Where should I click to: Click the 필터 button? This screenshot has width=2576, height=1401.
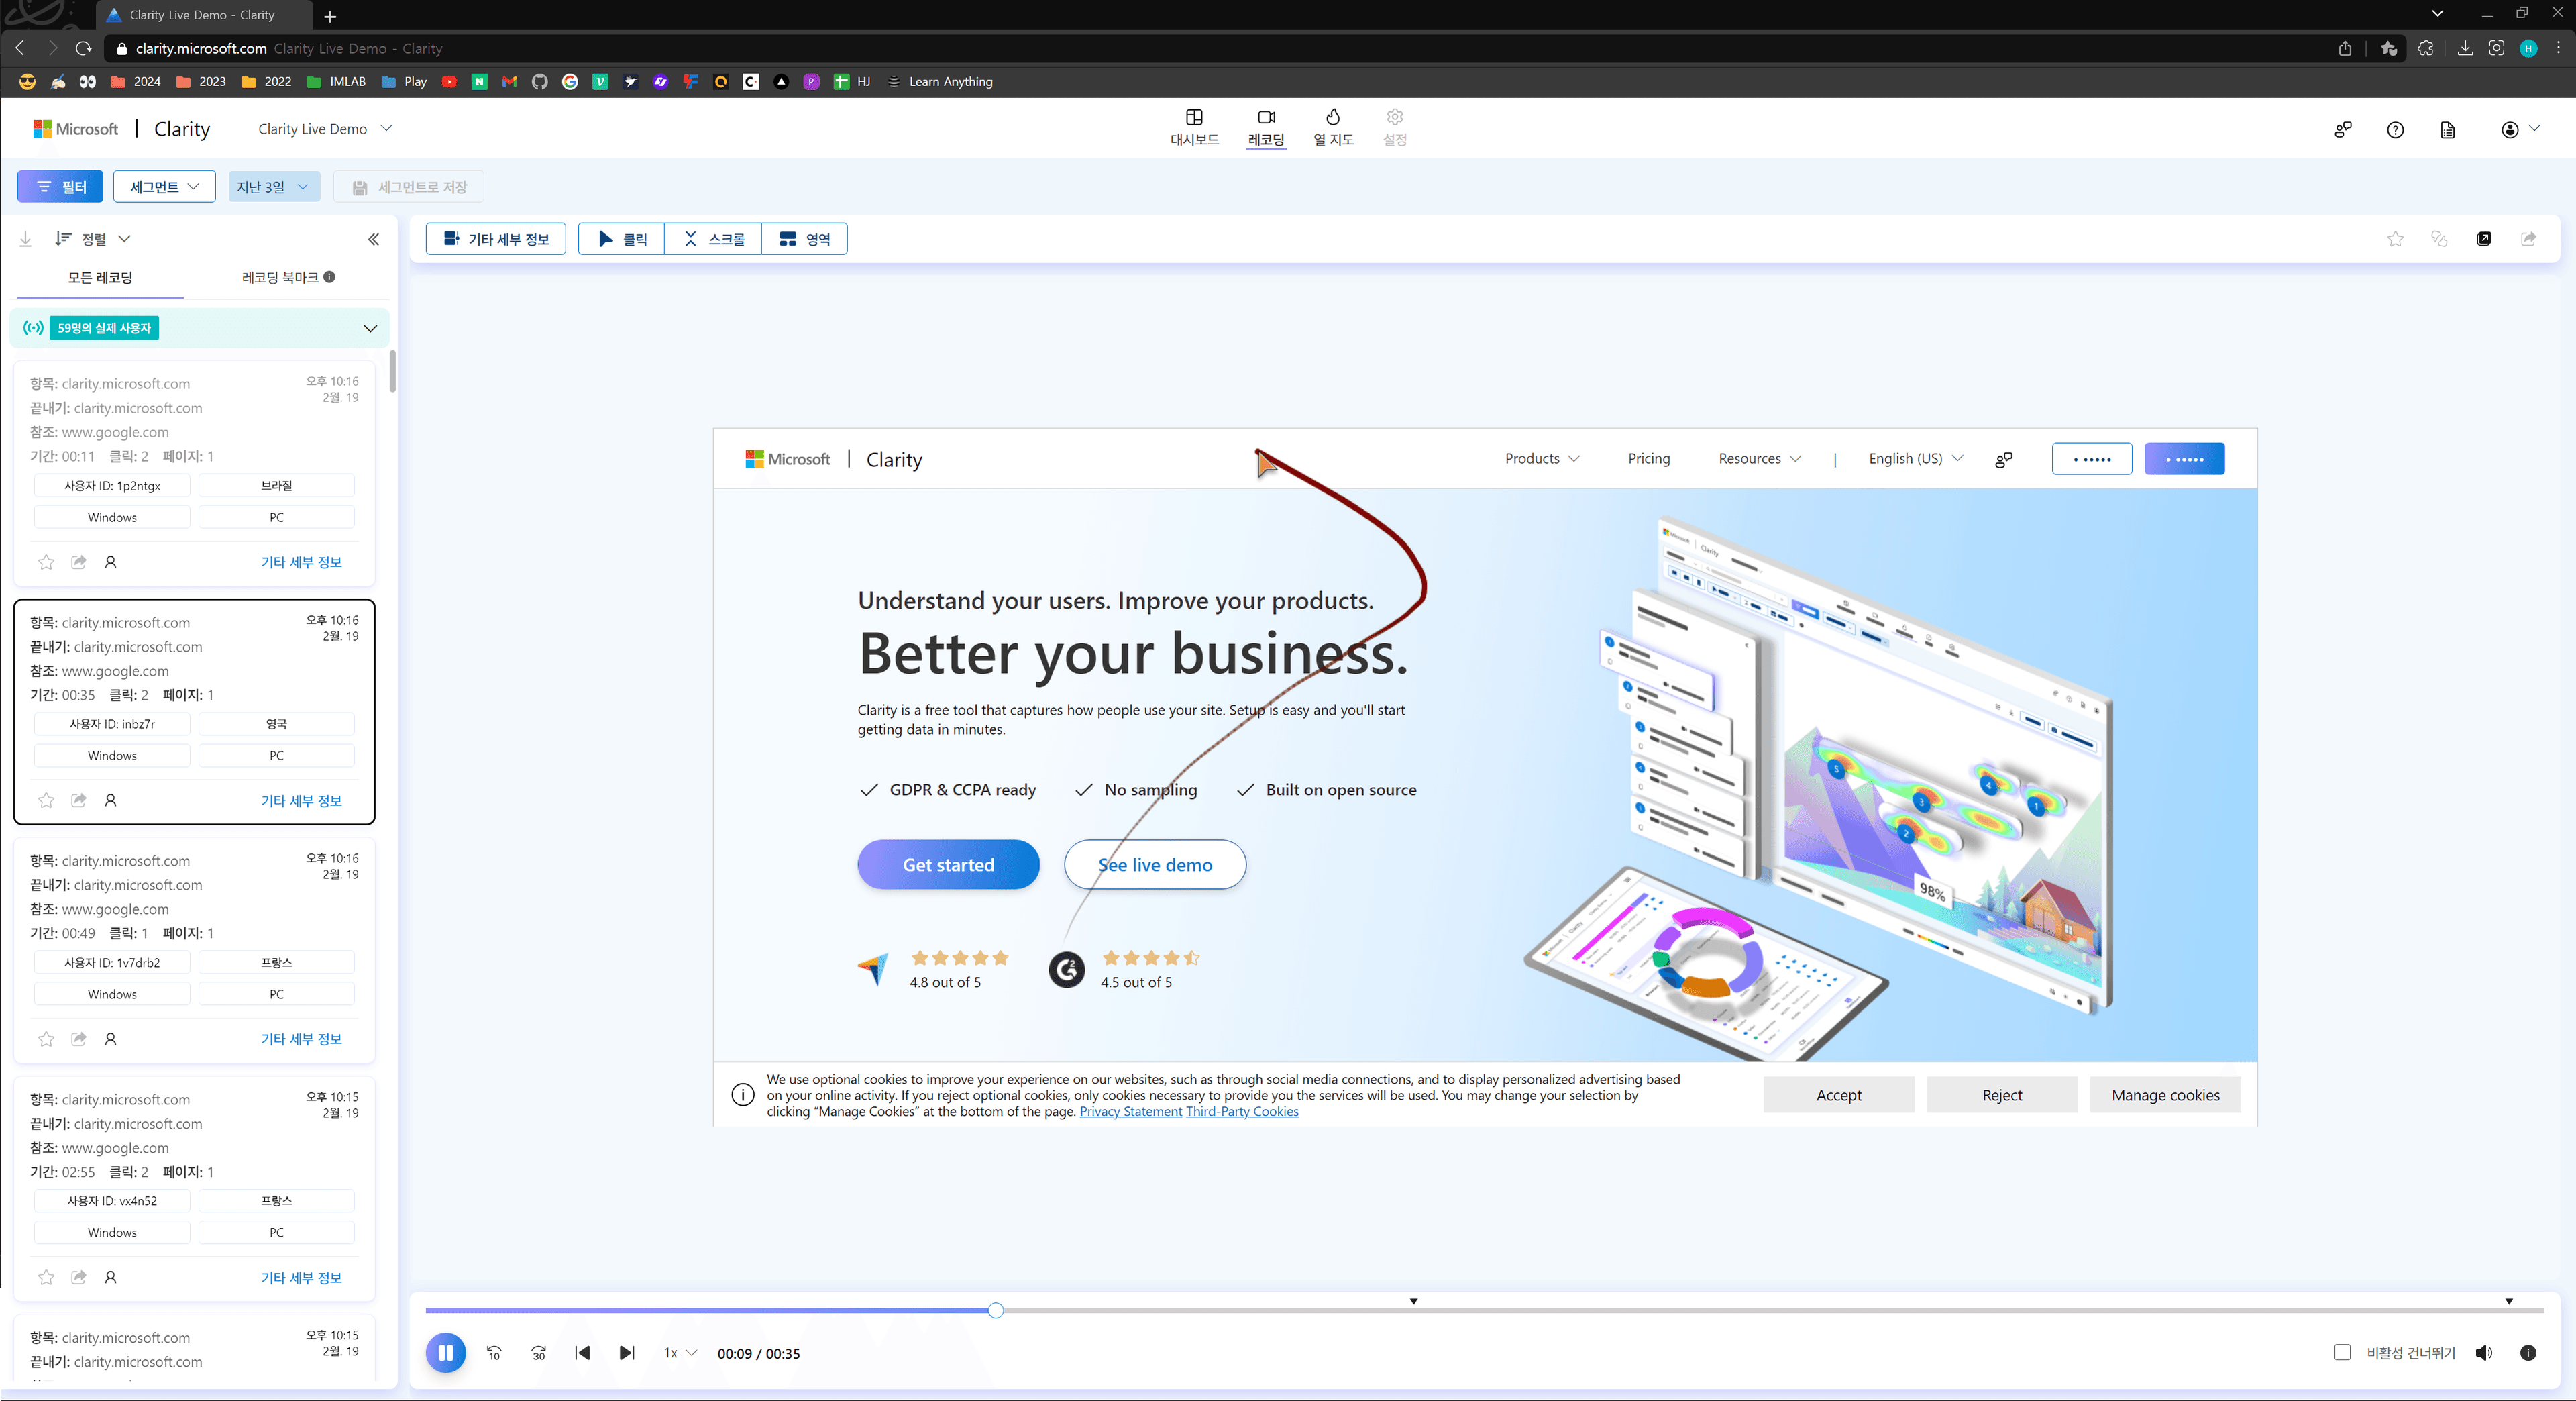[x=60, y=187]
